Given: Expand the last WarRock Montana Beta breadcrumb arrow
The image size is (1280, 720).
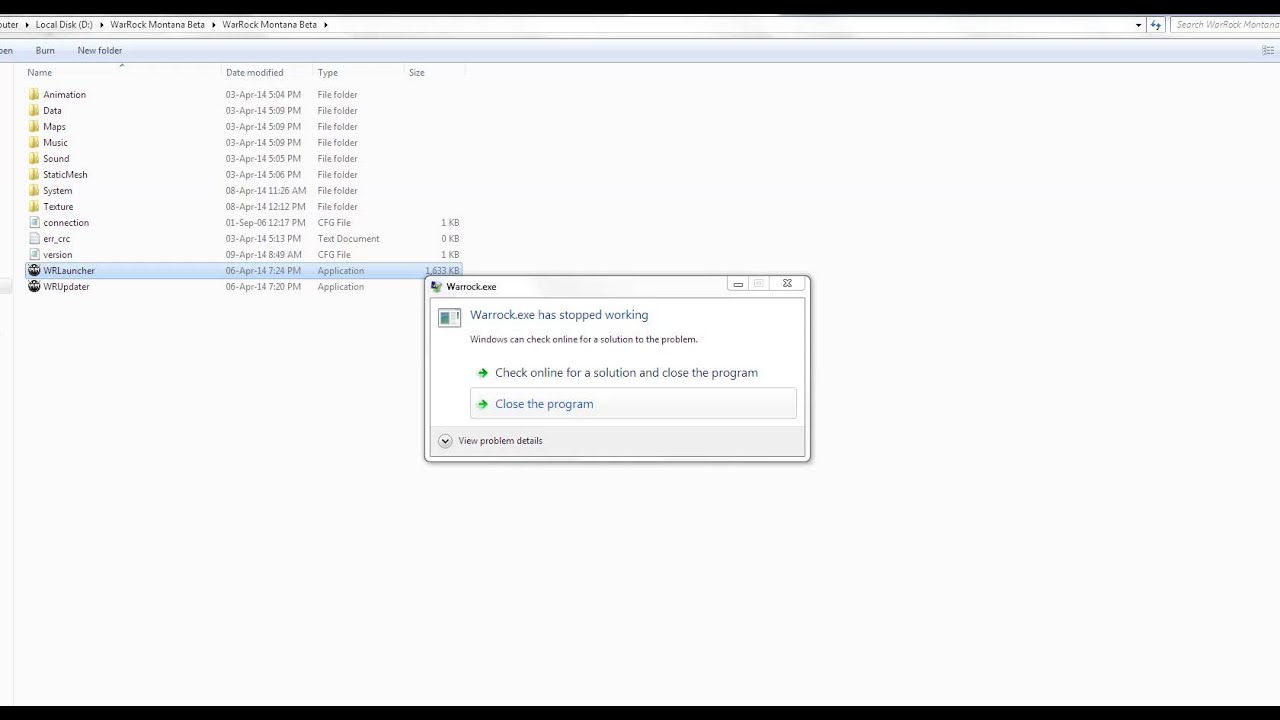Looking at the screenshot, I should click(325, 25).
